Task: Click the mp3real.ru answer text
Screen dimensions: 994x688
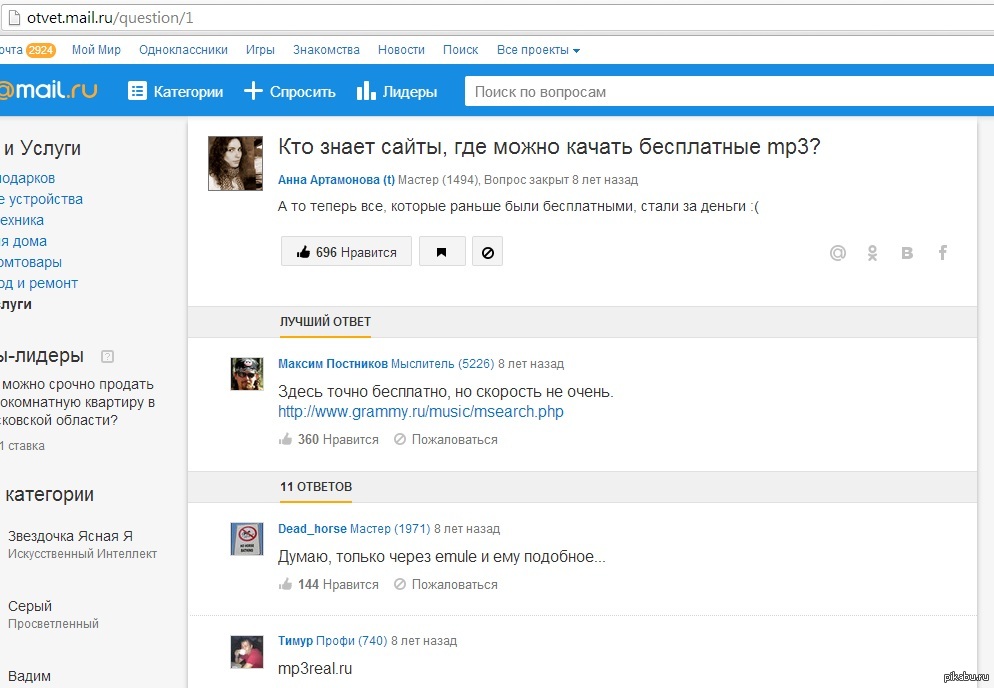Action: pyautogui.click(x=315, y=668)
